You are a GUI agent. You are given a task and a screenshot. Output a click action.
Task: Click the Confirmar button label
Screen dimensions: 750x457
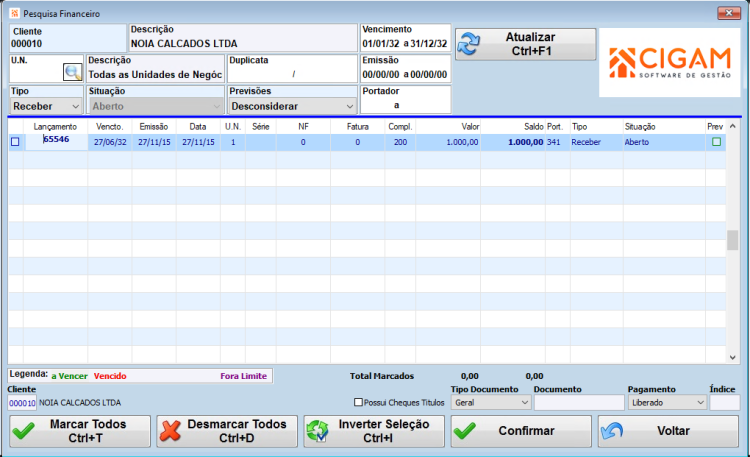point(526,431)
